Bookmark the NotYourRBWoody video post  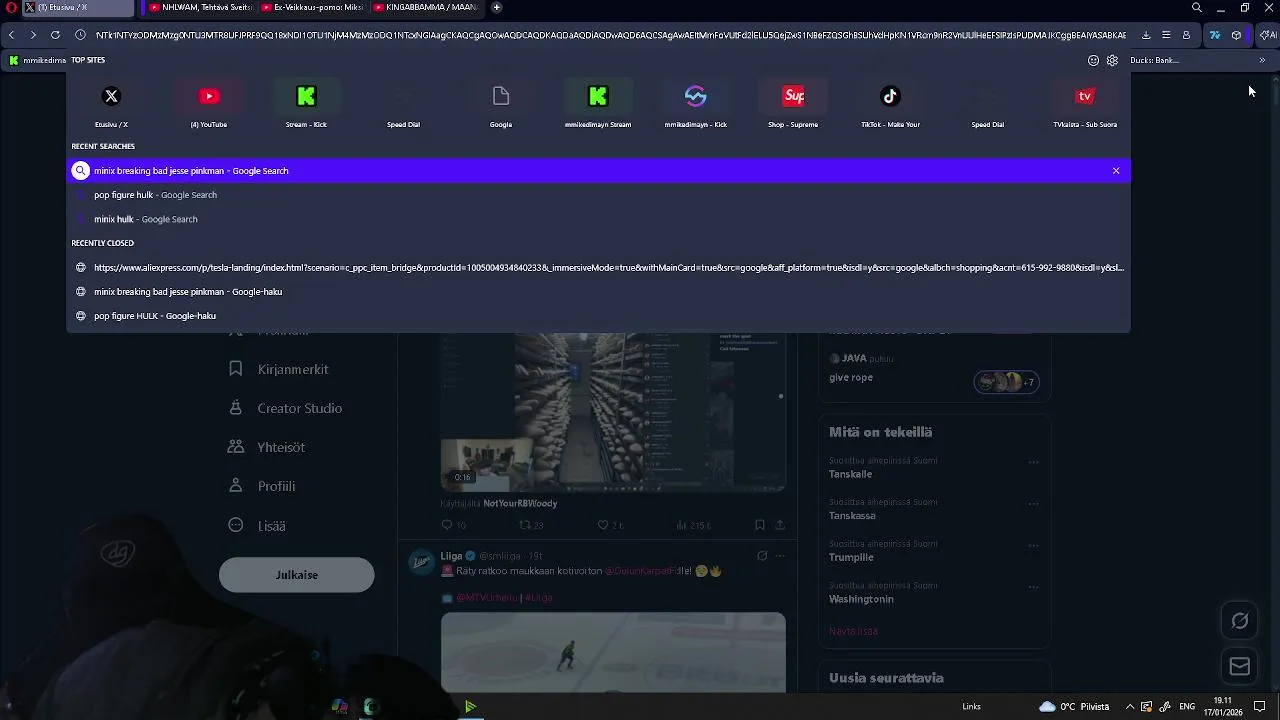[x=760, y=525]
